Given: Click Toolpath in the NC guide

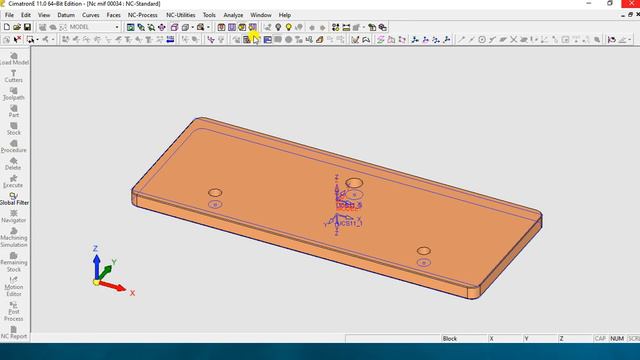Looking at the screenshot, I should (13, 94).
